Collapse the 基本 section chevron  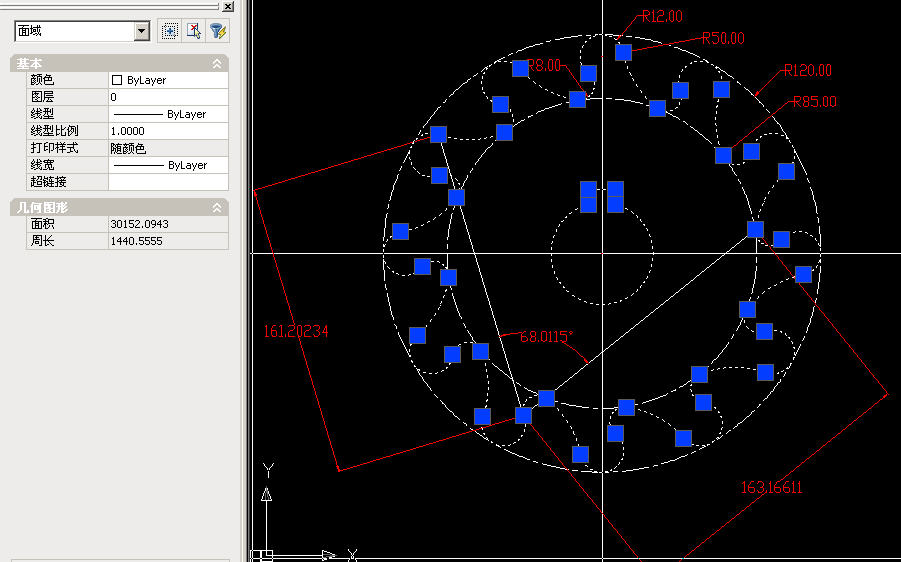pos(217,64)
